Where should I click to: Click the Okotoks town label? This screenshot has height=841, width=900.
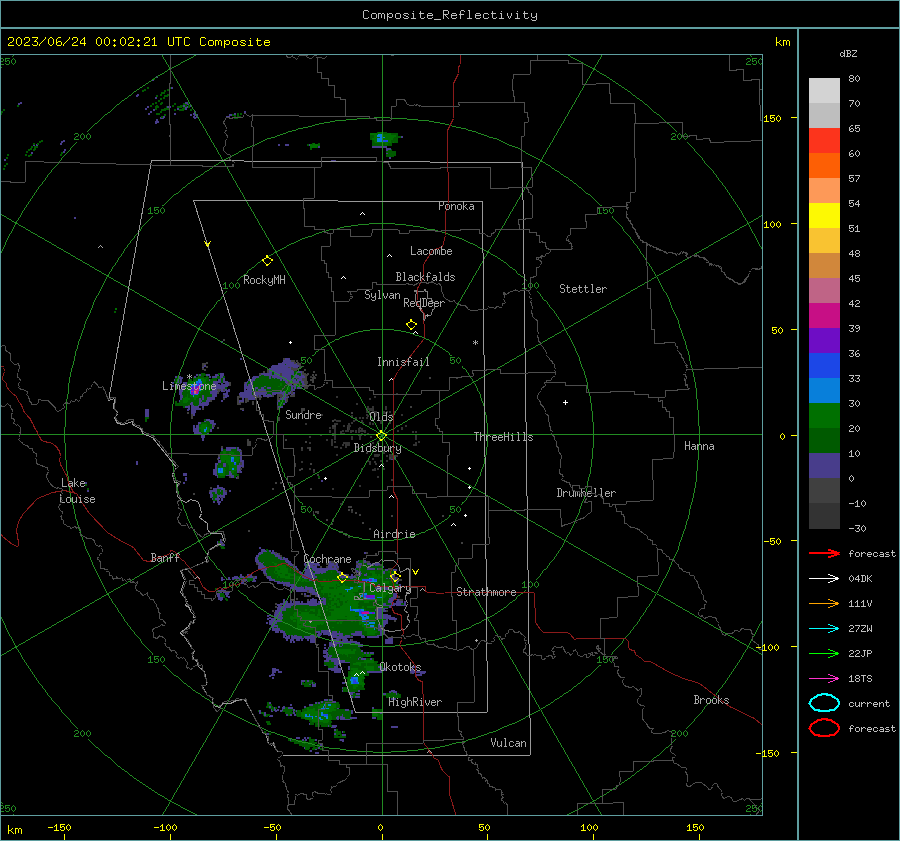tap(400, 667)
